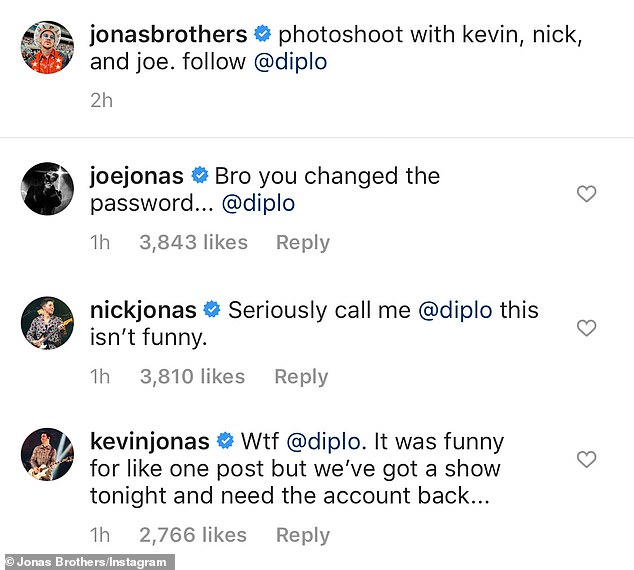
Task: Click the joejonas username
Action: coord(137,176)
